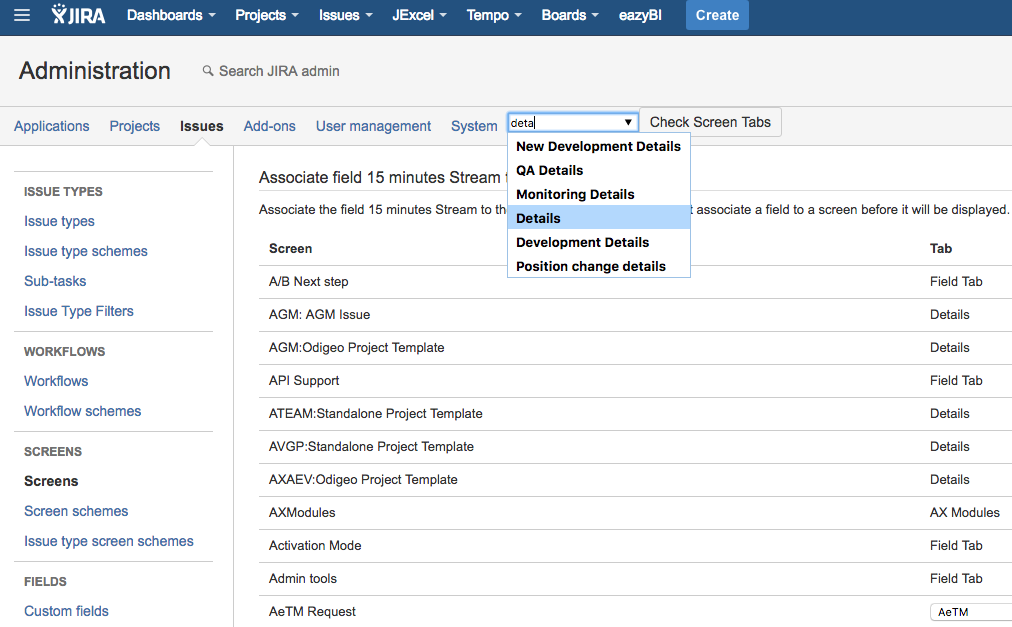Go to Custom fields link

pyautogui.click(x=66, y=611)
